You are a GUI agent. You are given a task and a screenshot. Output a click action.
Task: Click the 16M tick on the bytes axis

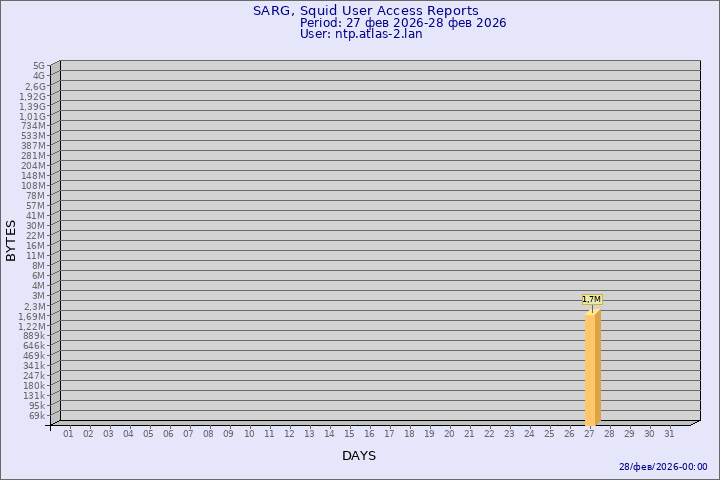[x=36, y=246]
